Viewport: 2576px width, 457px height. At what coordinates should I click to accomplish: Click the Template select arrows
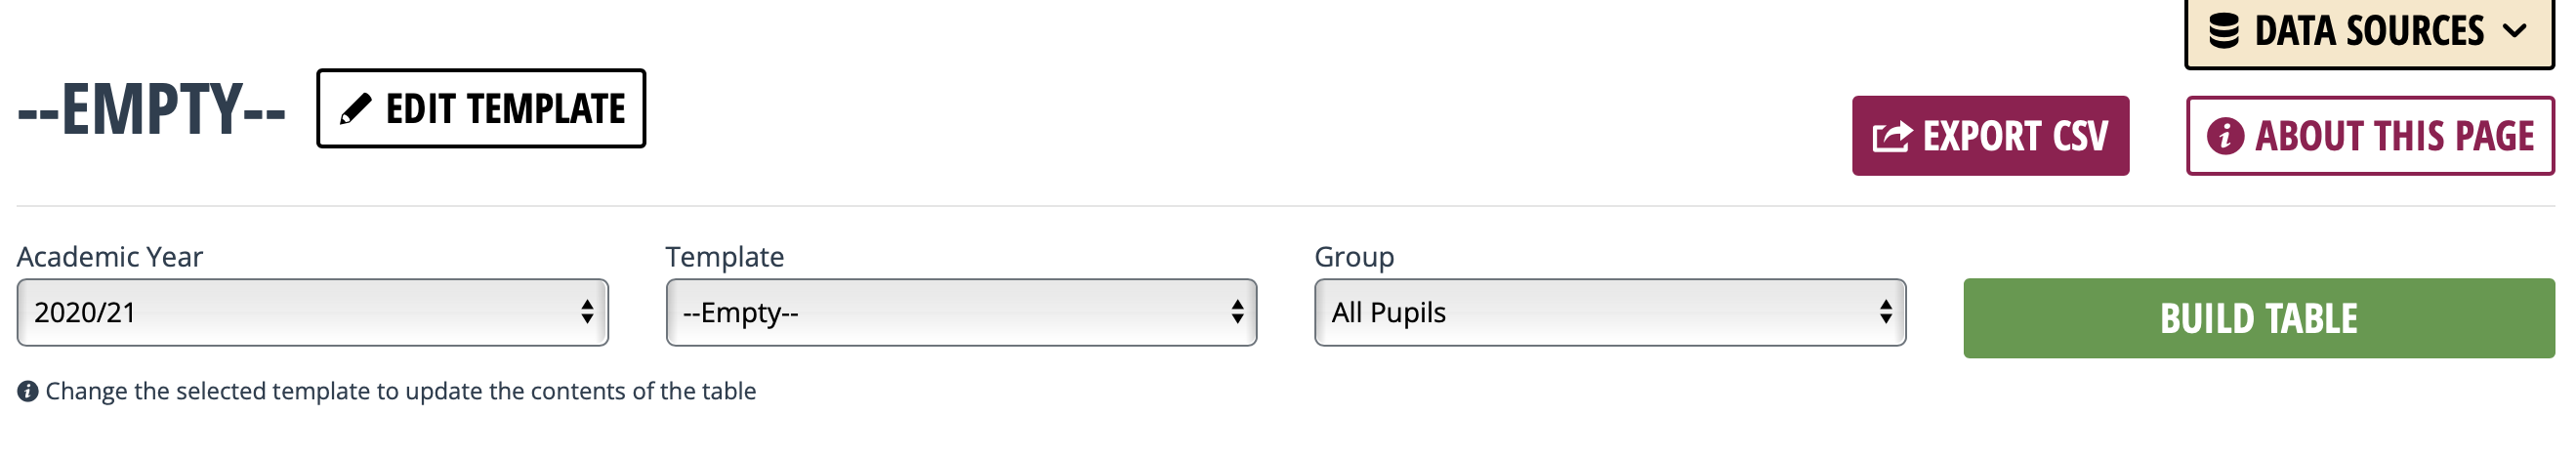click(1237, 312)
